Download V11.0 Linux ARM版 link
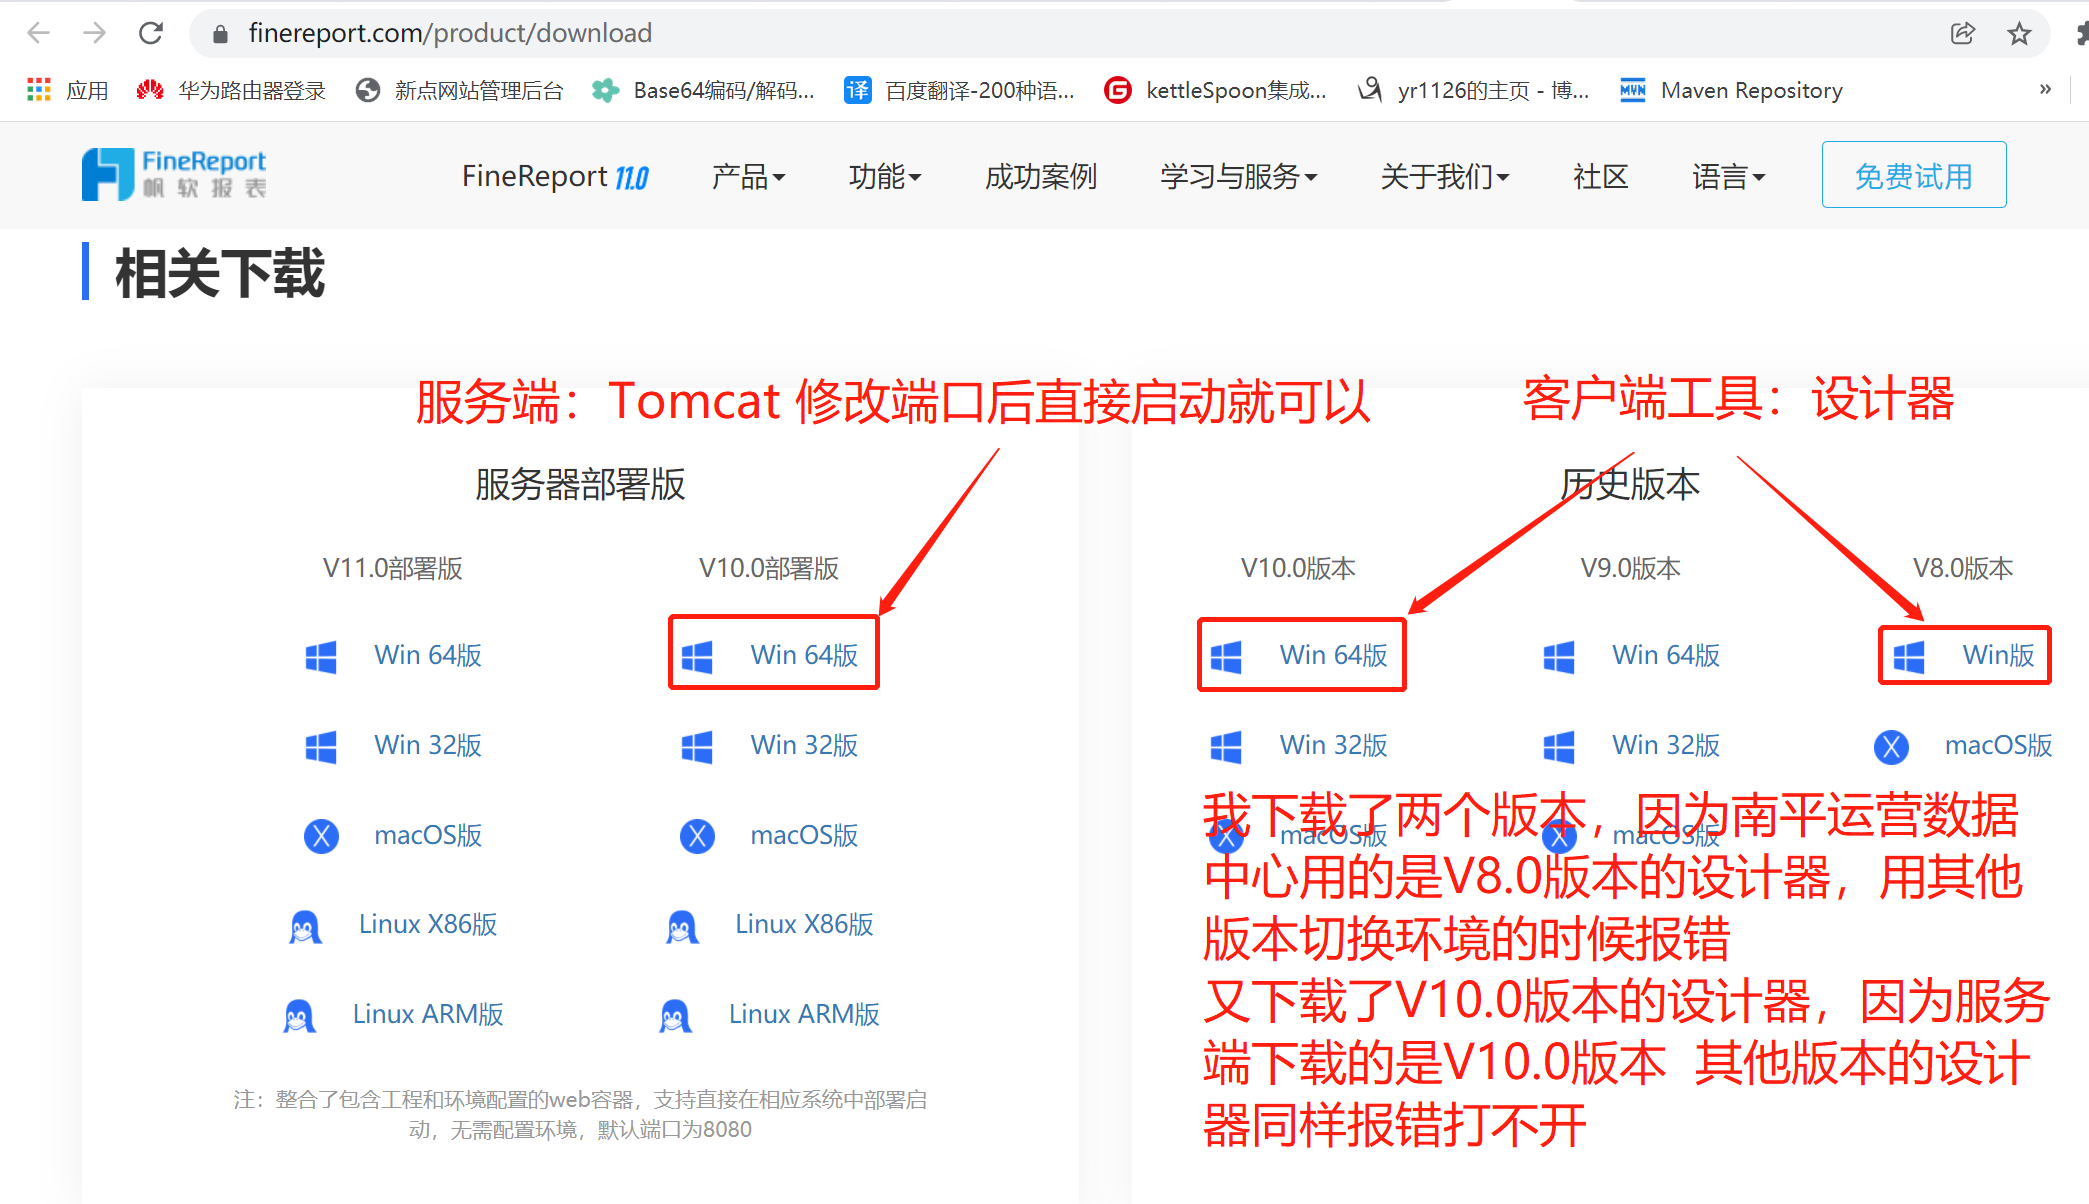Image resolution: width=2089 pixels, height=1204 pixels. 428,1014
